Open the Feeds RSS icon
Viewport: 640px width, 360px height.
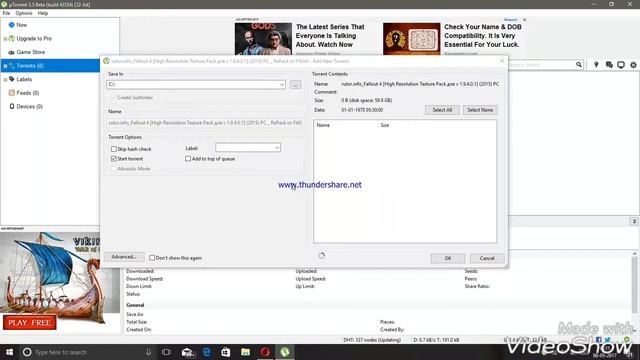point(12,93)
